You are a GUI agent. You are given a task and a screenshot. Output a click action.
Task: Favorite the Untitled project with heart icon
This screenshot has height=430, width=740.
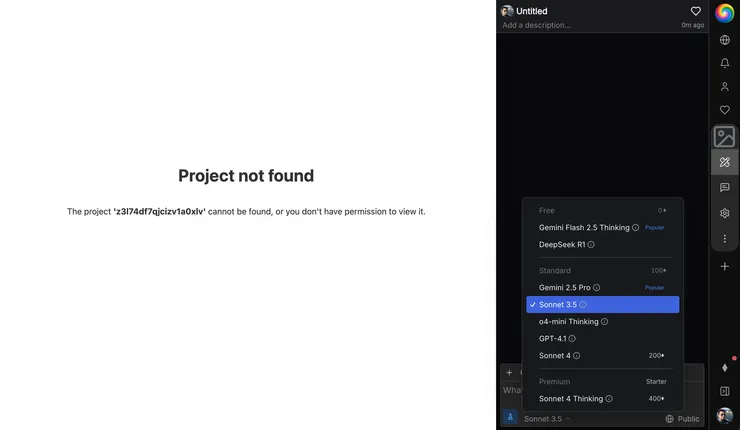click(x=695, y=11)
